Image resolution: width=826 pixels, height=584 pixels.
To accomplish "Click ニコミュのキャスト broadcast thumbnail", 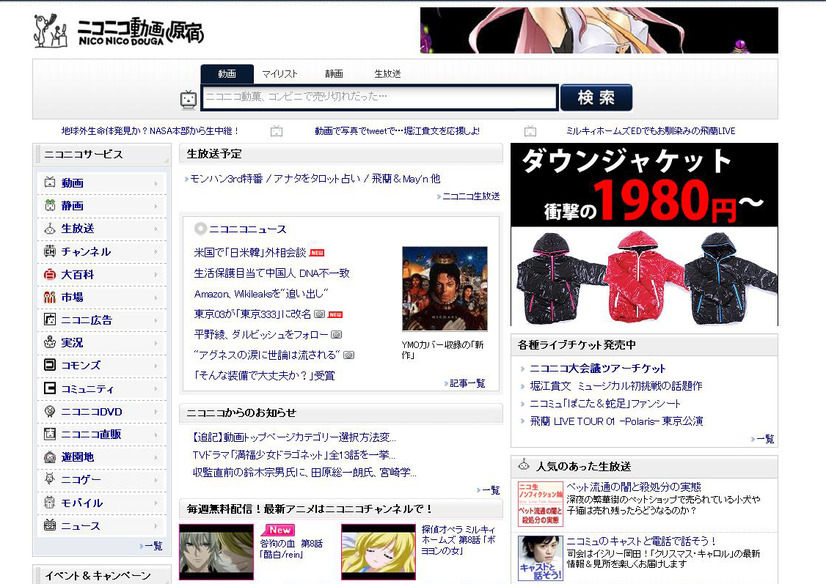I will tap(540, 558).
